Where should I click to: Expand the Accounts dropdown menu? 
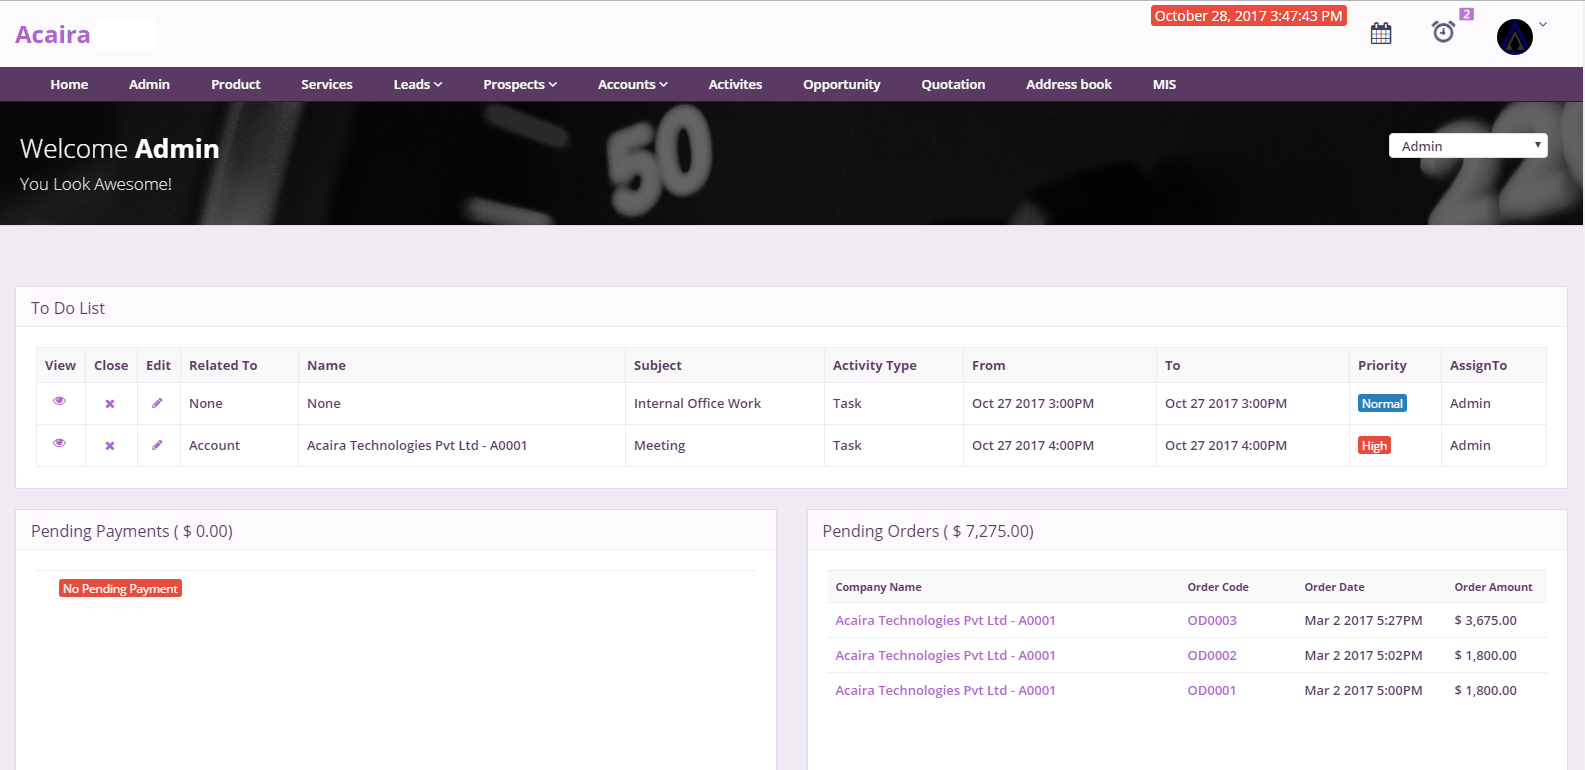pyautogui.click(x=632, y=85)
